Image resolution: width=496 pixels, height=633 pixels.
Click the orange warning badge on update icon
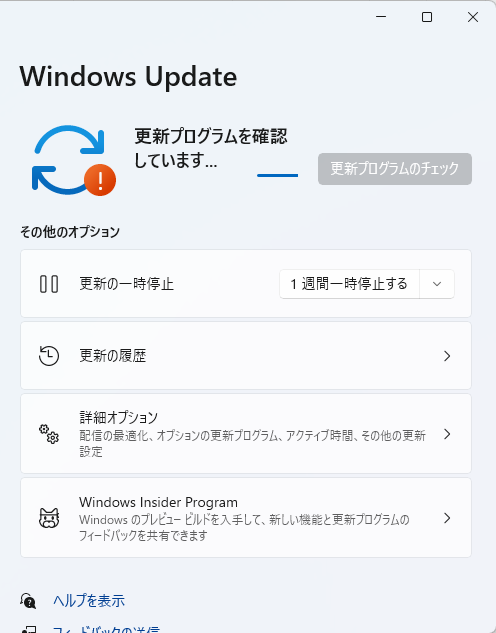[100, 180]
